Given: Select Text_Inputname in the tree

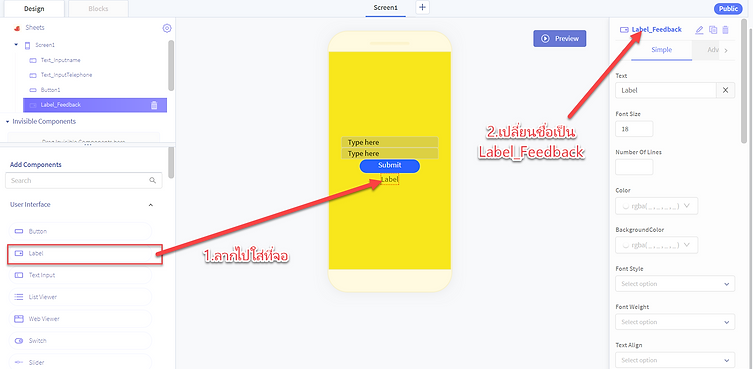Looking at the screenshot, I should click(61, 61).
